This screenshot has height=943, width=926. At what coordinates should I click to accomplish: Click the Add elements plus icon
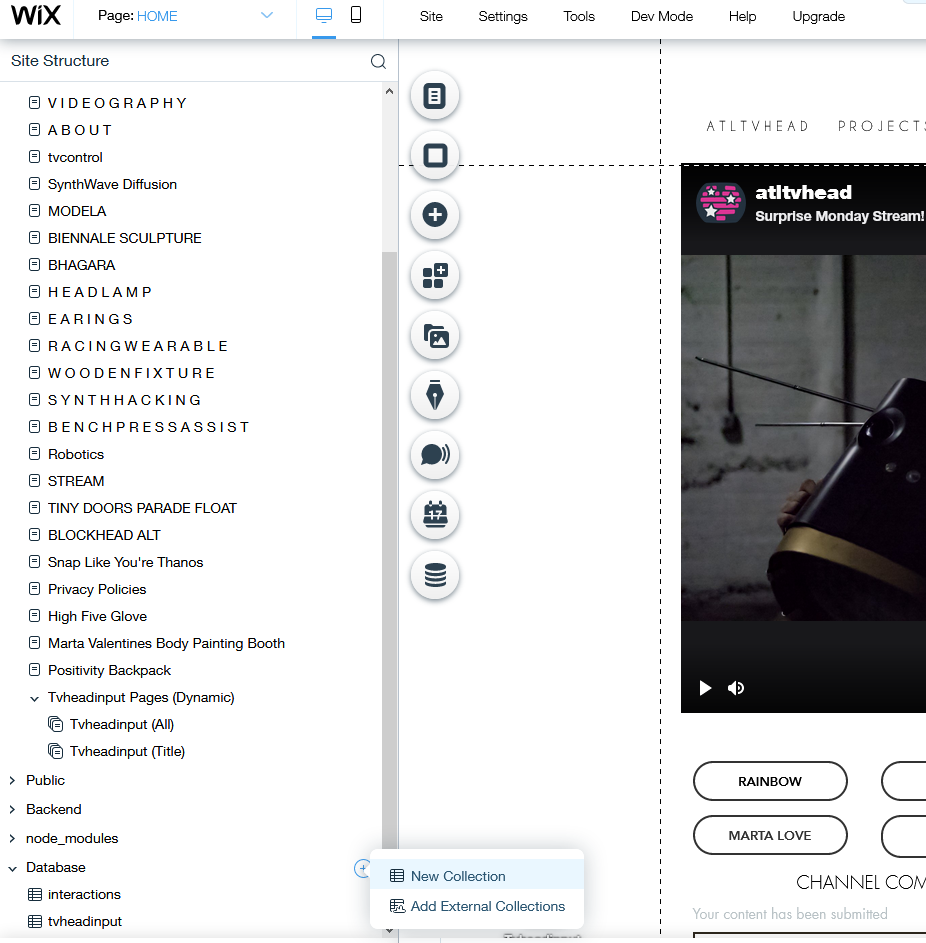click(434, 215)
